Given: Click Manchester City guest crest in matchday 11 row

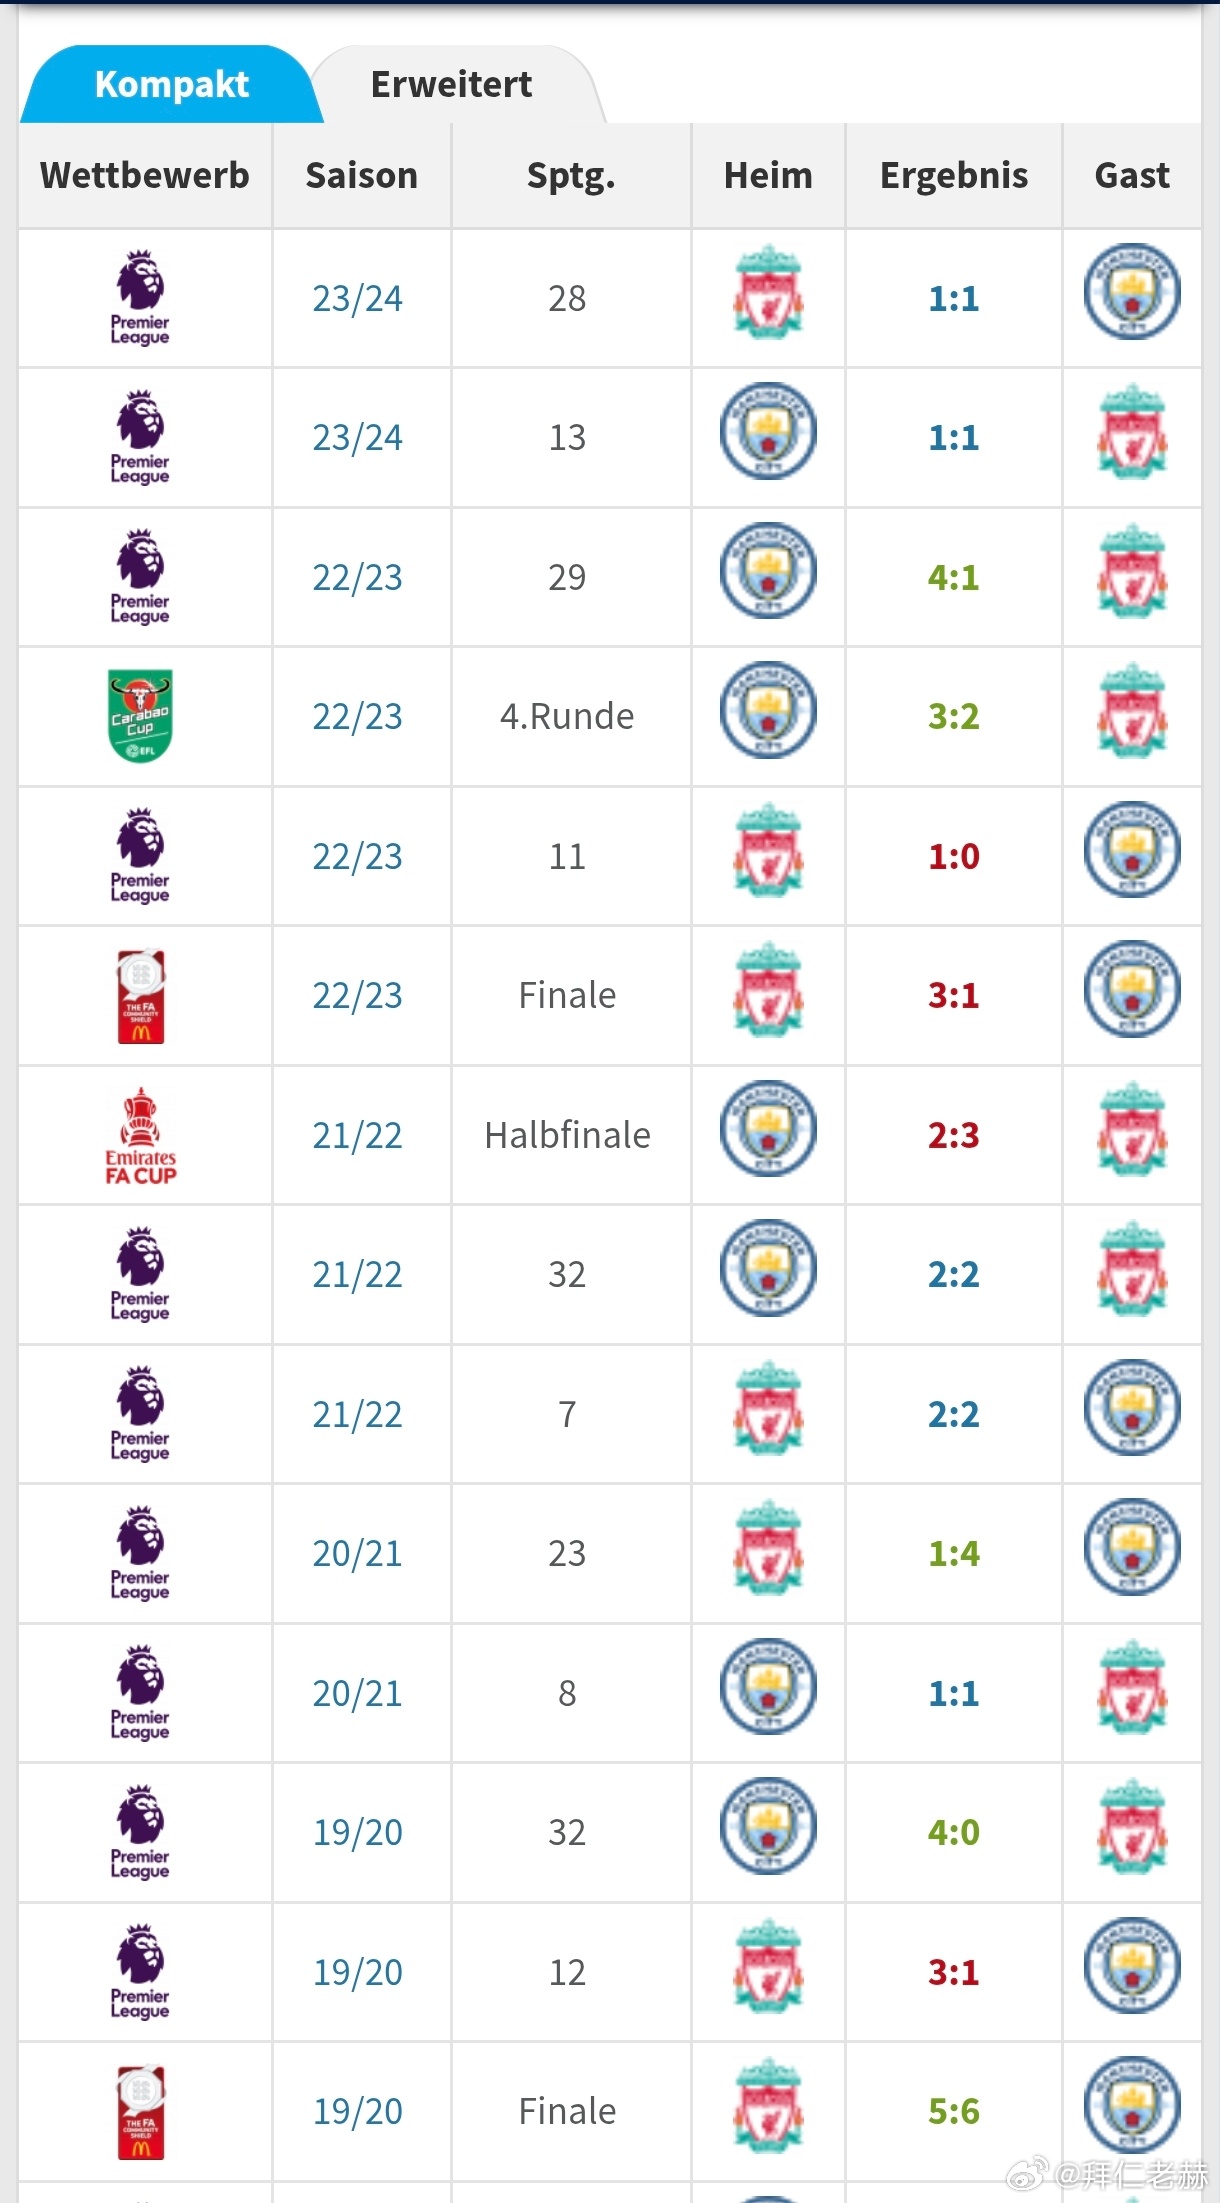Looking at the screenshot, I should click(x=1132, y=850).
